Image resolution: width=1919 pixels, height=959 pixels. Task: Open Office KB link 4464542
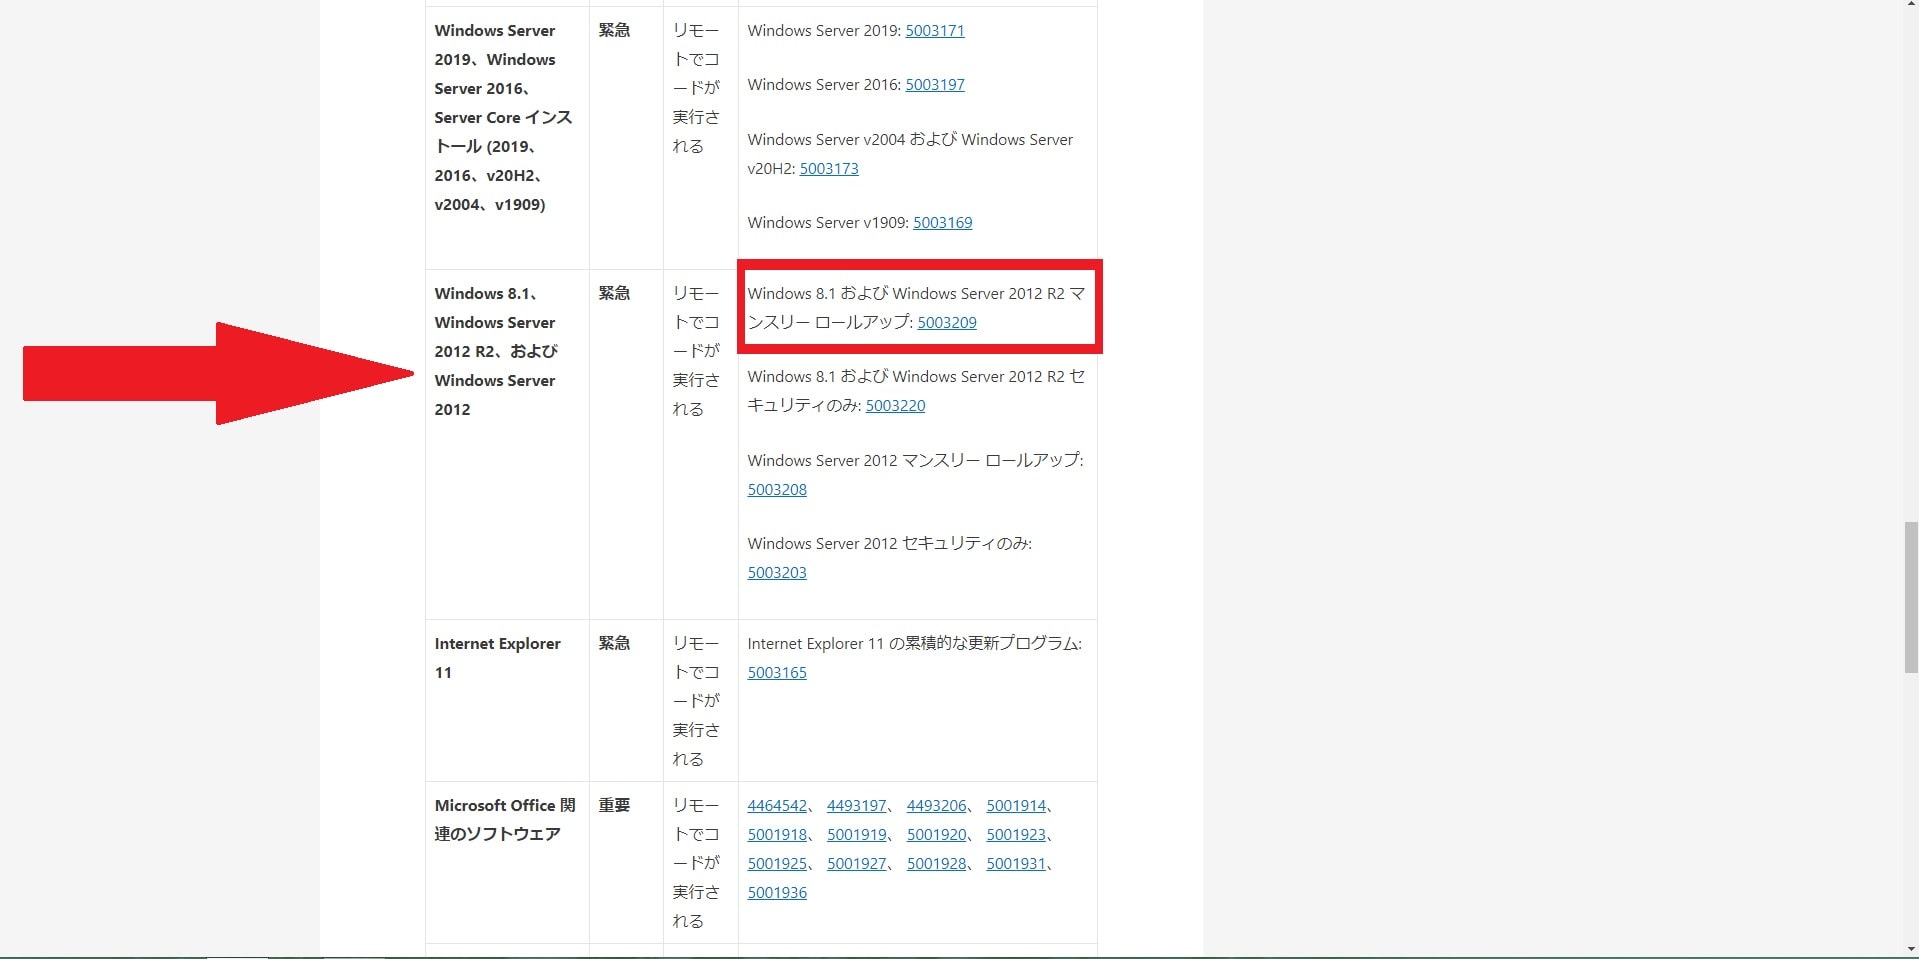click(x=777, y=806)
